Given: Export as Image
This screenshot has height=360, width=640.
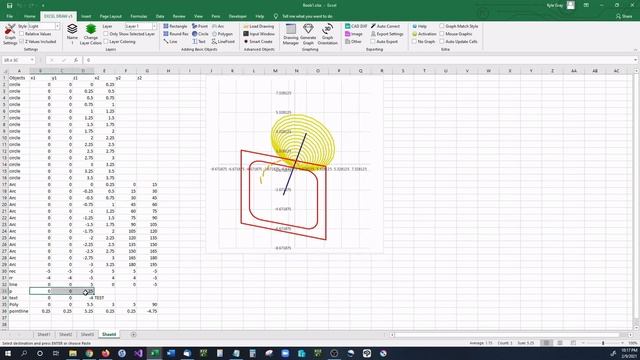Looking at the screenshot, I should (x=353, y=34).
